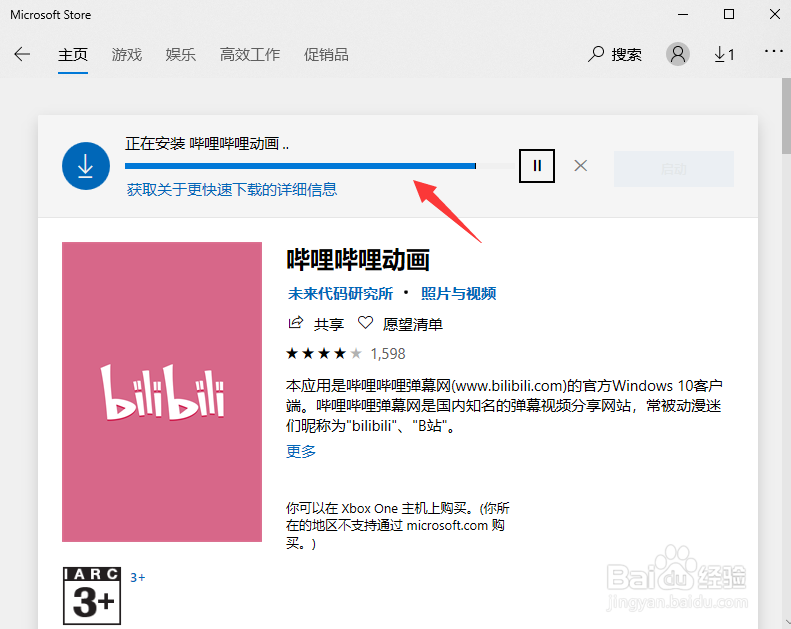Click the bilibili app poster image
The image size is (791, 629).
pyautogui.click(x=162, y=392)
